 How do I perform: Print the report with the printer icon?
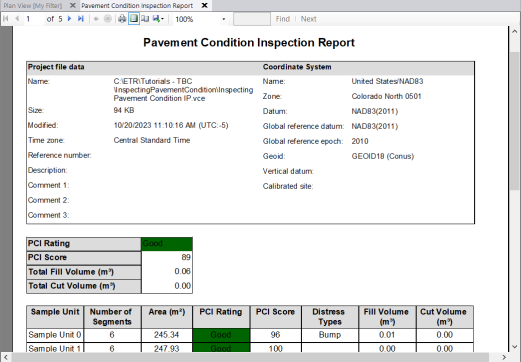click(122, 19)
